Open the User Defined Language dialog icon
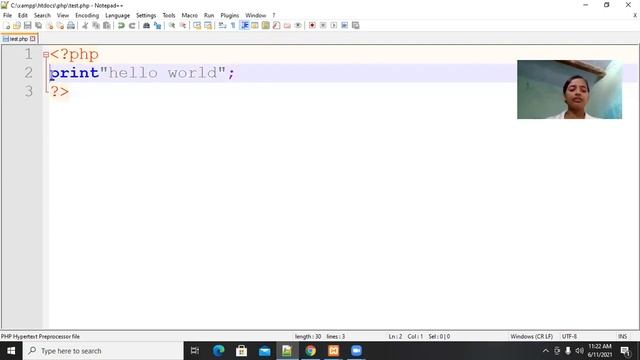The height and width of the screenshot is (360, 640). click(255, 25)
